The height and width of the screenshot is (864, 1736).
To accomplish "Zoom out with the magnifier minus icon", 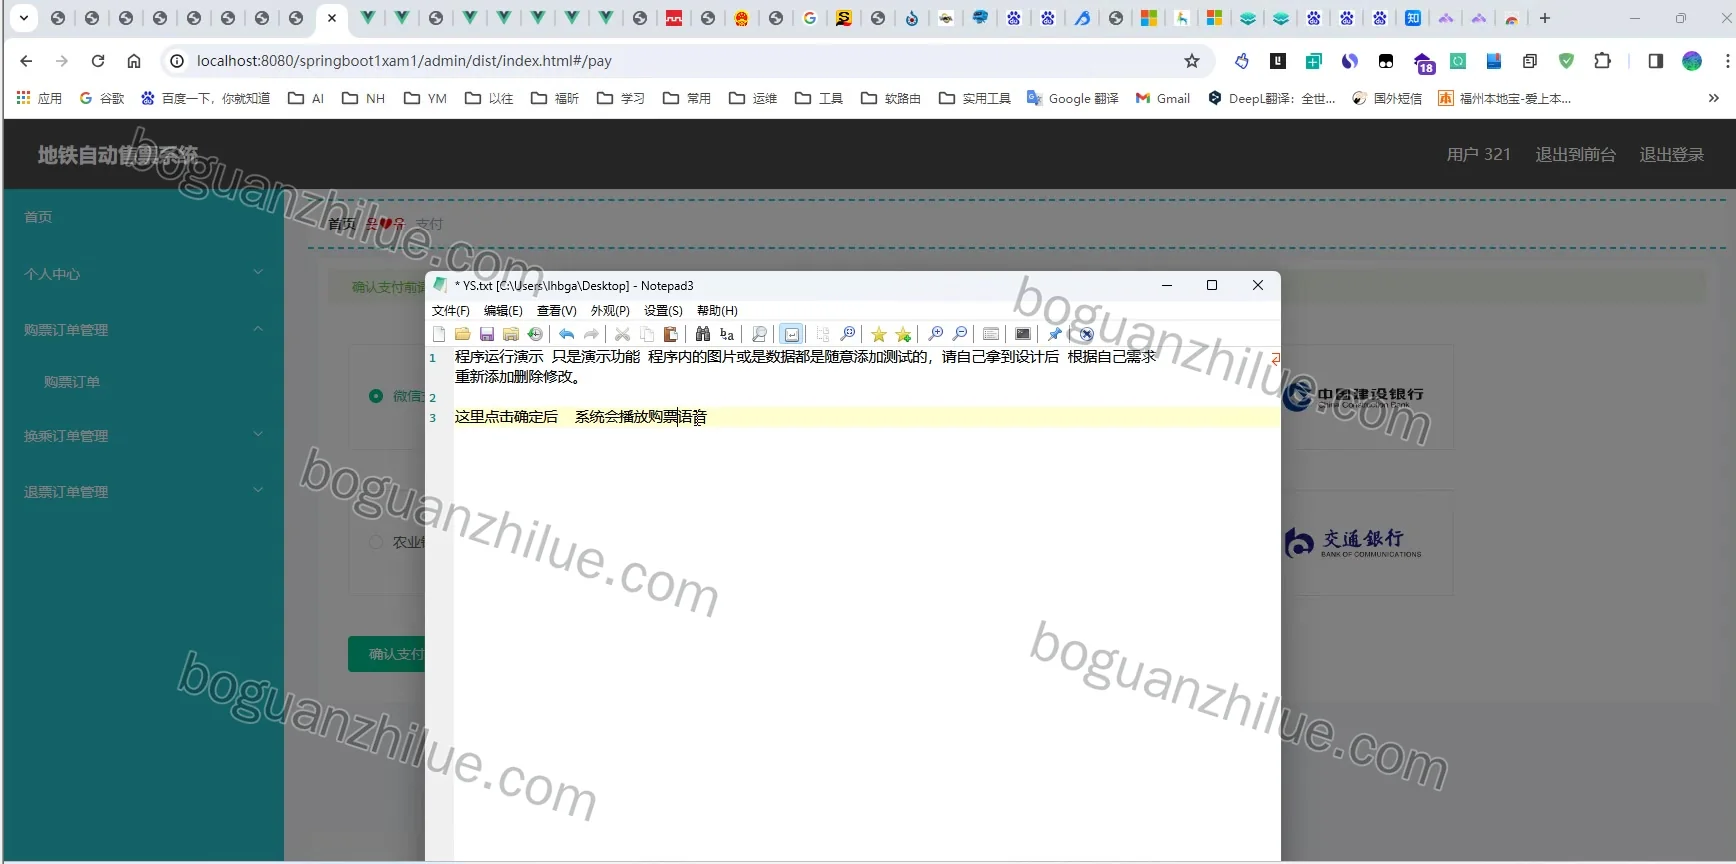I will pyautogui.click(x=960, y=334).
